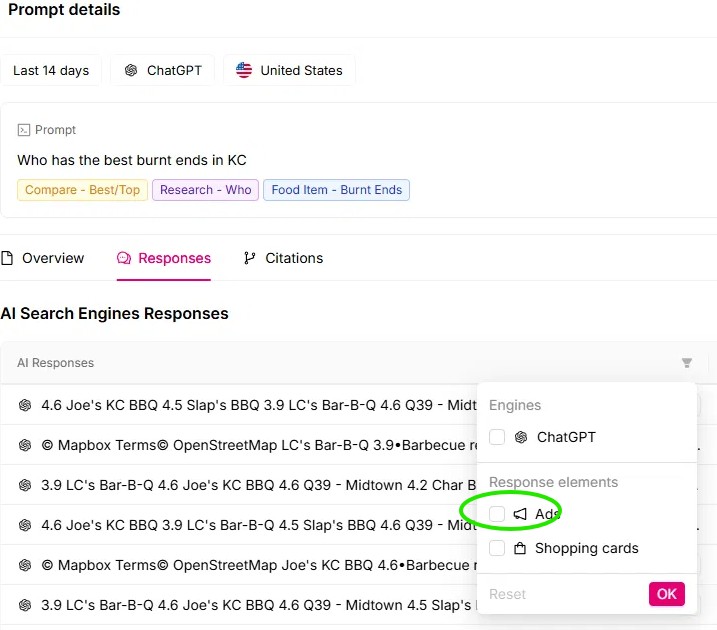
Task: Open the Citations tab
Action: (x=283, y=258)
